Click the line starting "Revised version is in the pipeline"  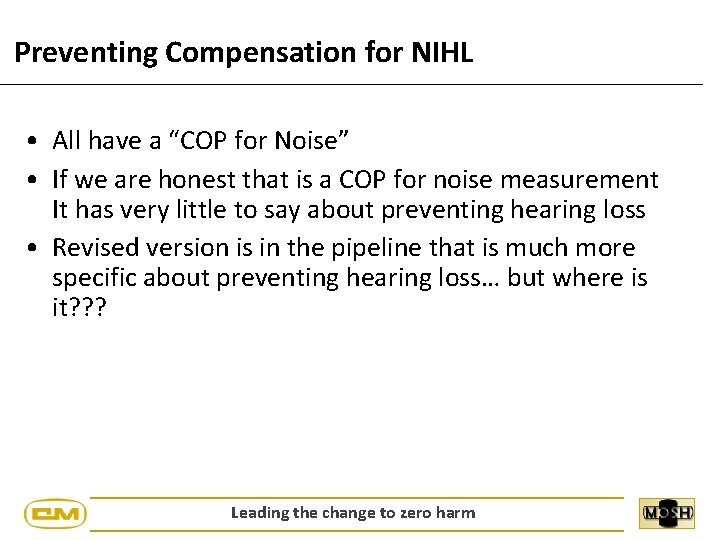(344, 248)
